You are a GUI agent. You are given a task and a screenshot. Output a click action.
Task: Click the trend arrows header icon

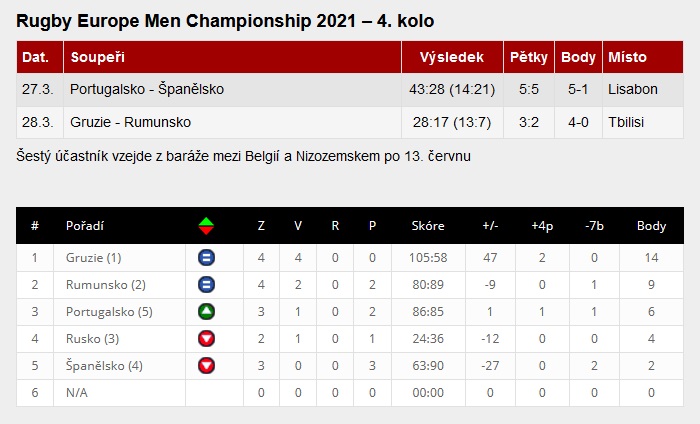[x=207, y=225]
